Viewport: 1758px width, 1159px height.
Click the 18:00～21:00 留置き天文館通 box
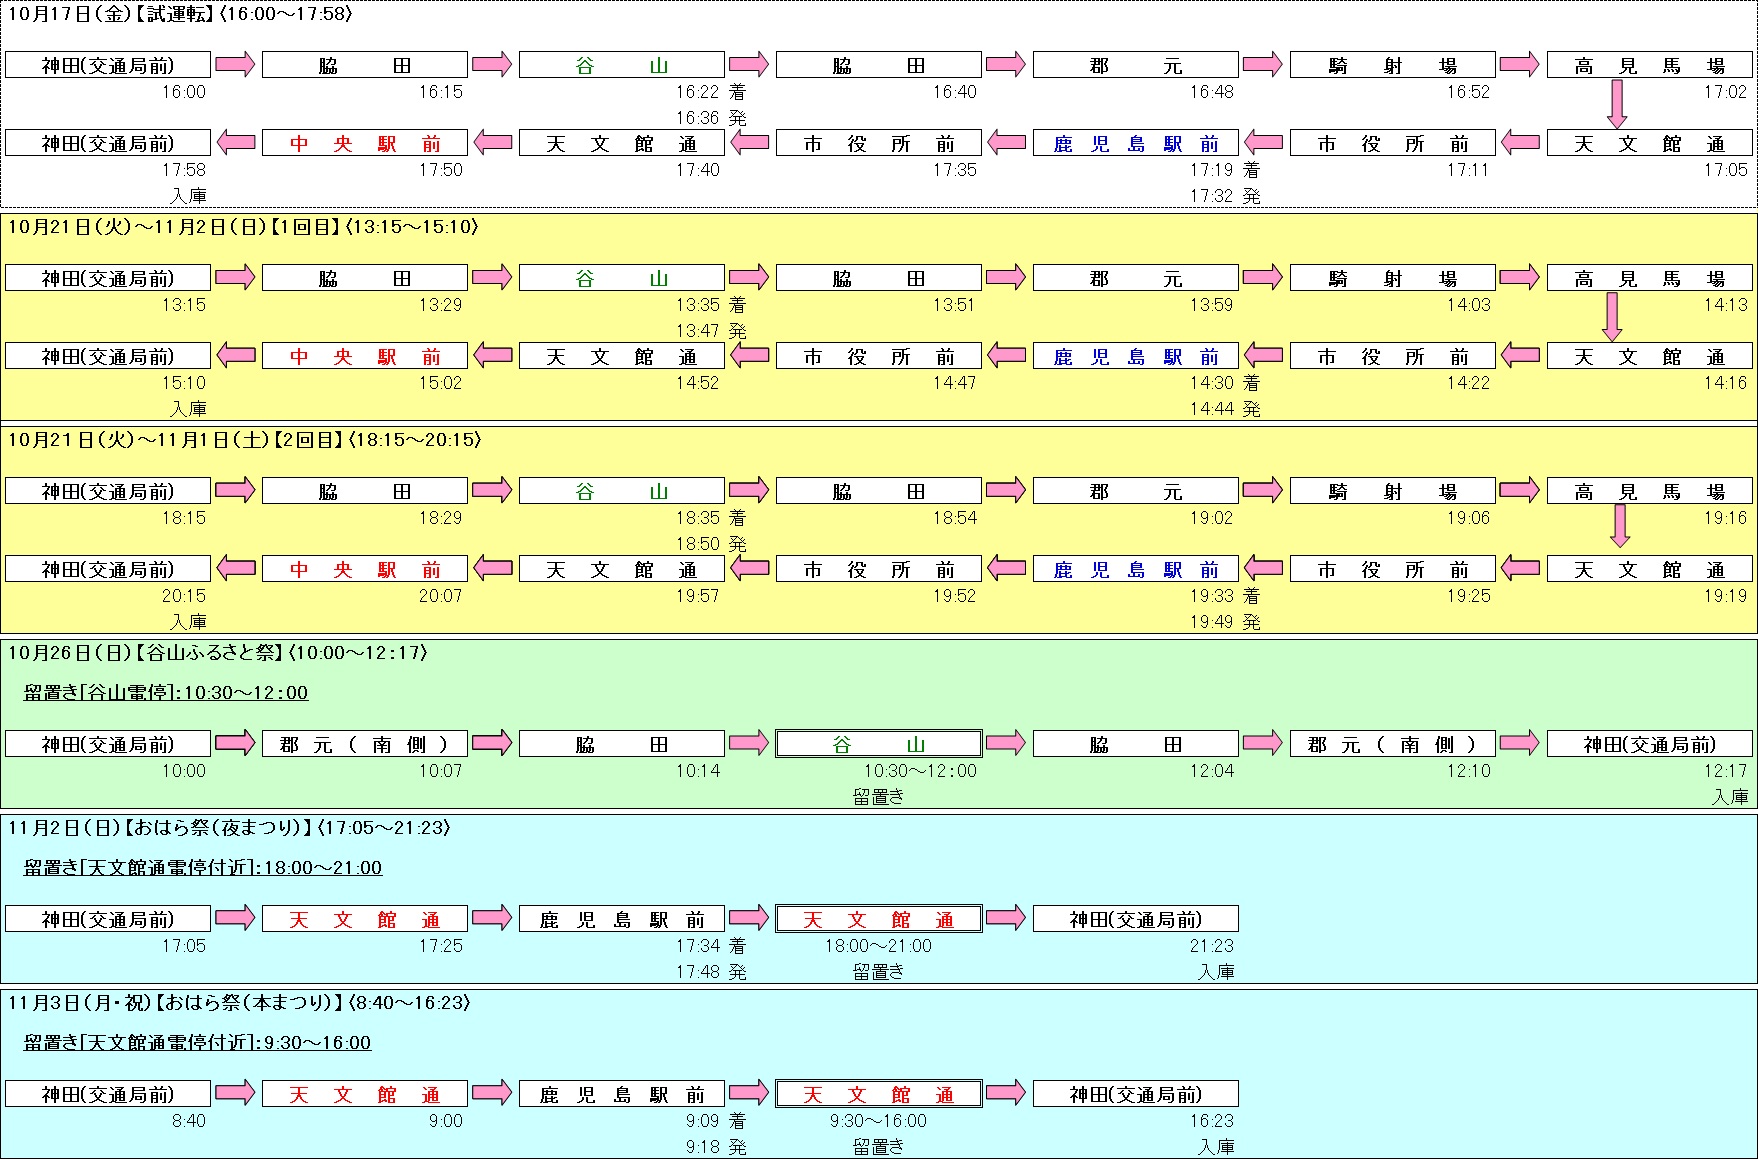[x=878, y=919]
